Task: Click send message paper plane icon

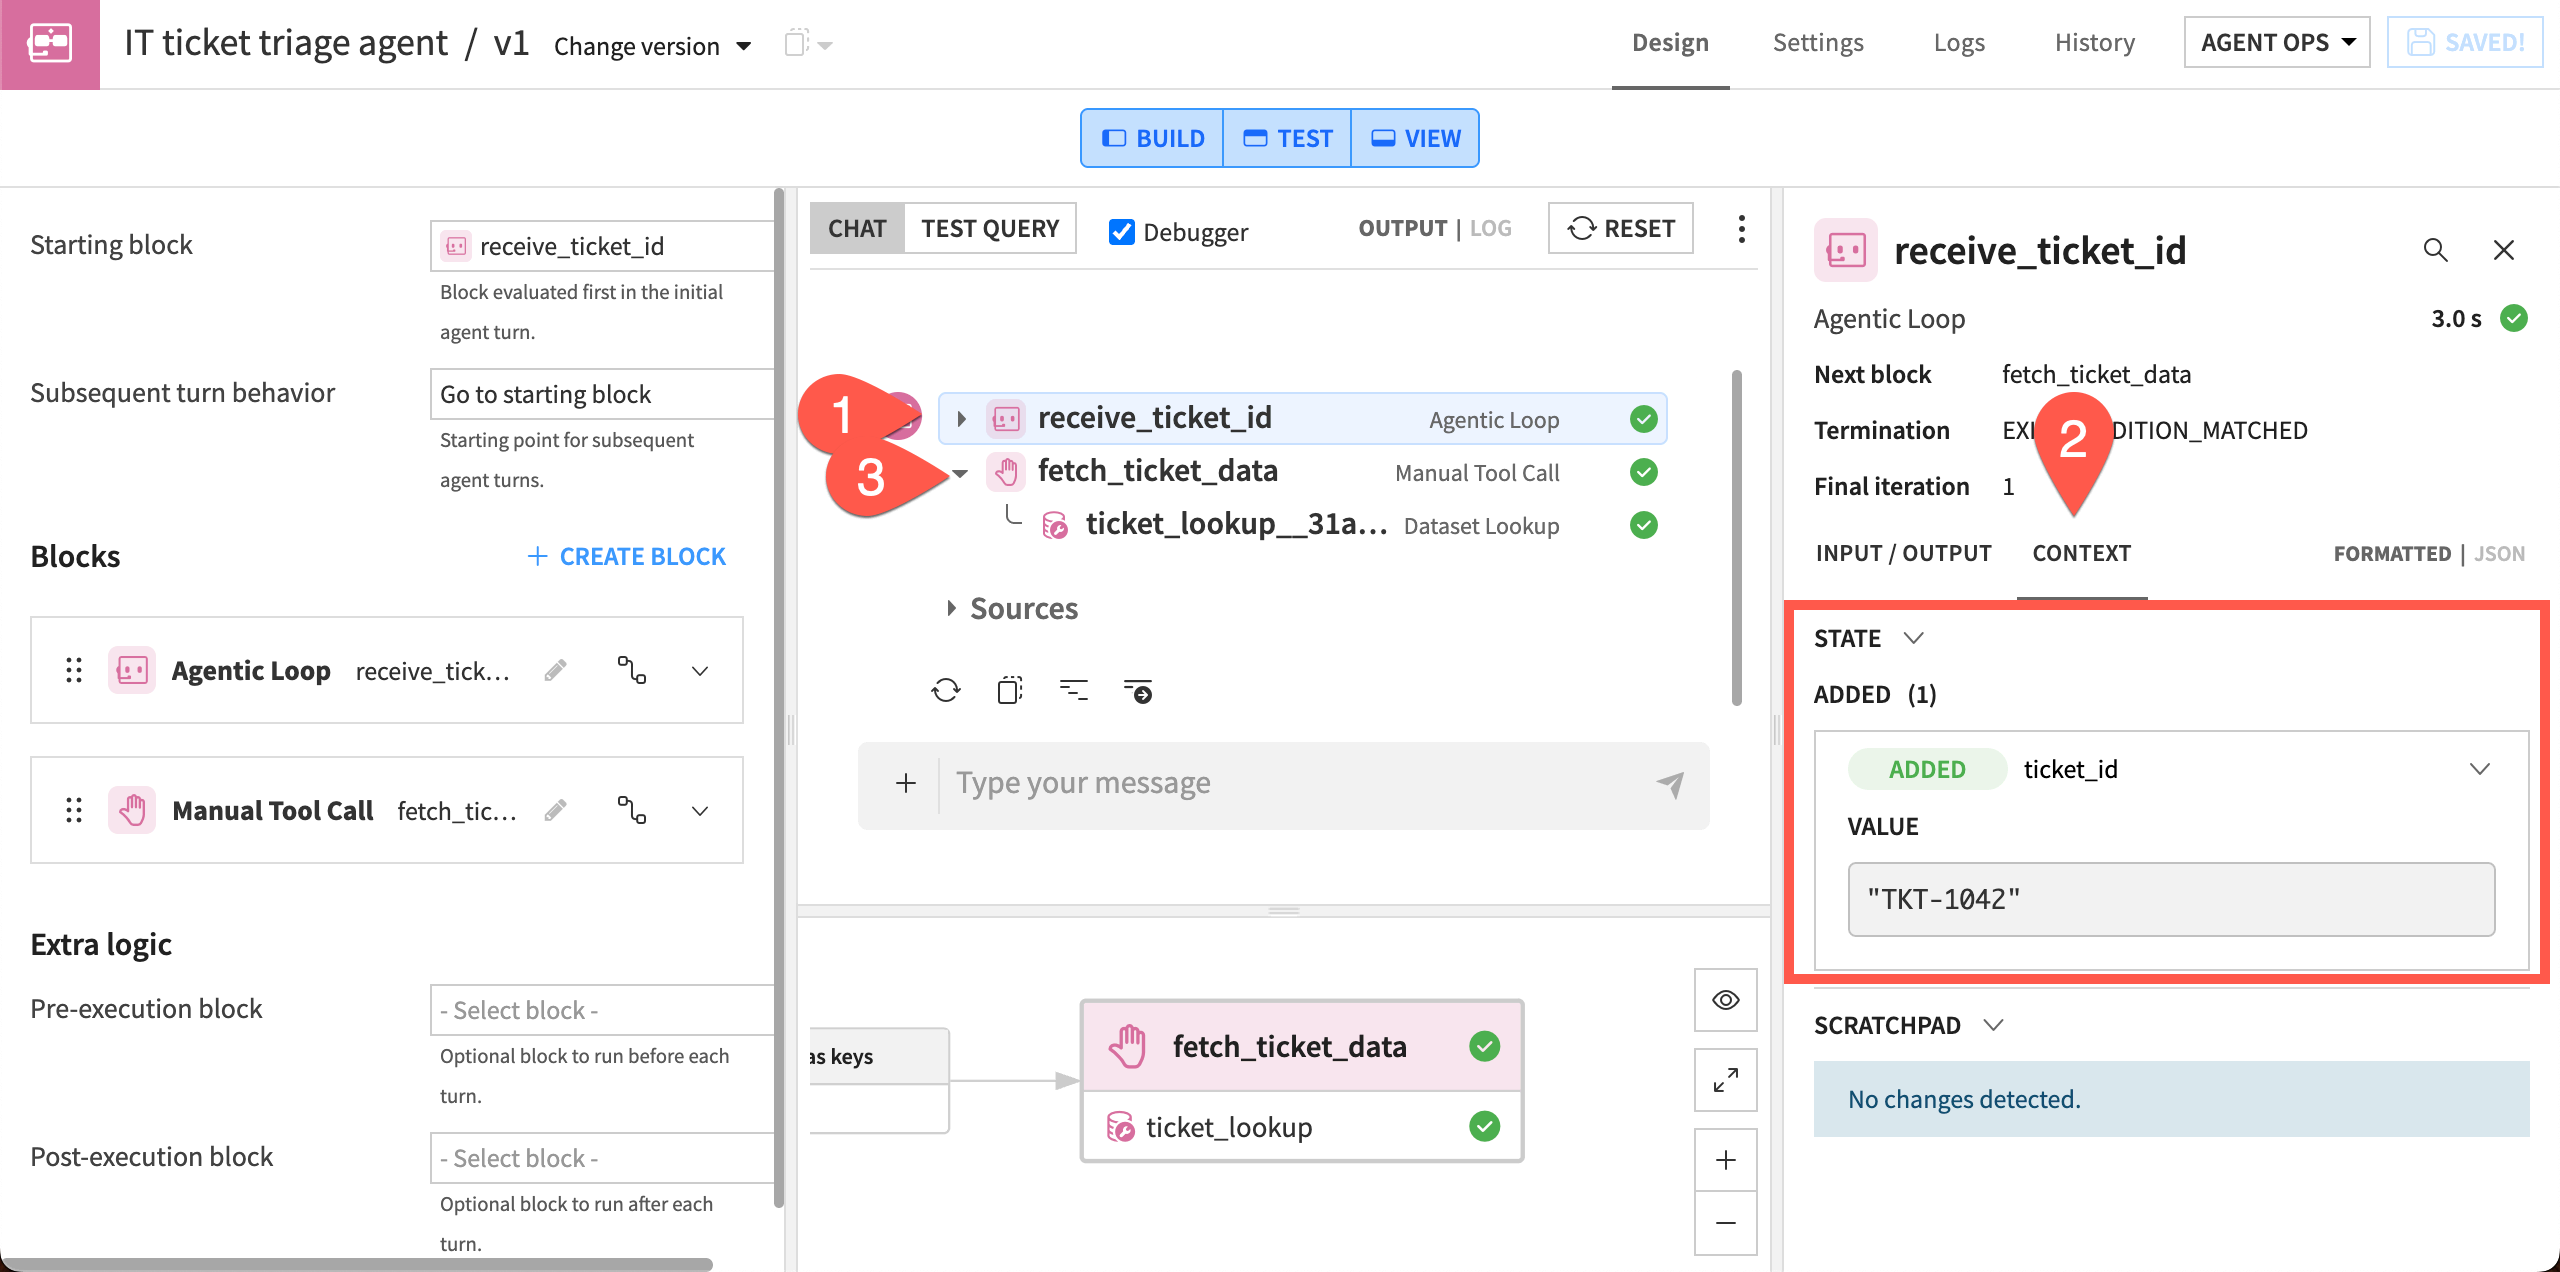Action: [x=1670, y=784]
